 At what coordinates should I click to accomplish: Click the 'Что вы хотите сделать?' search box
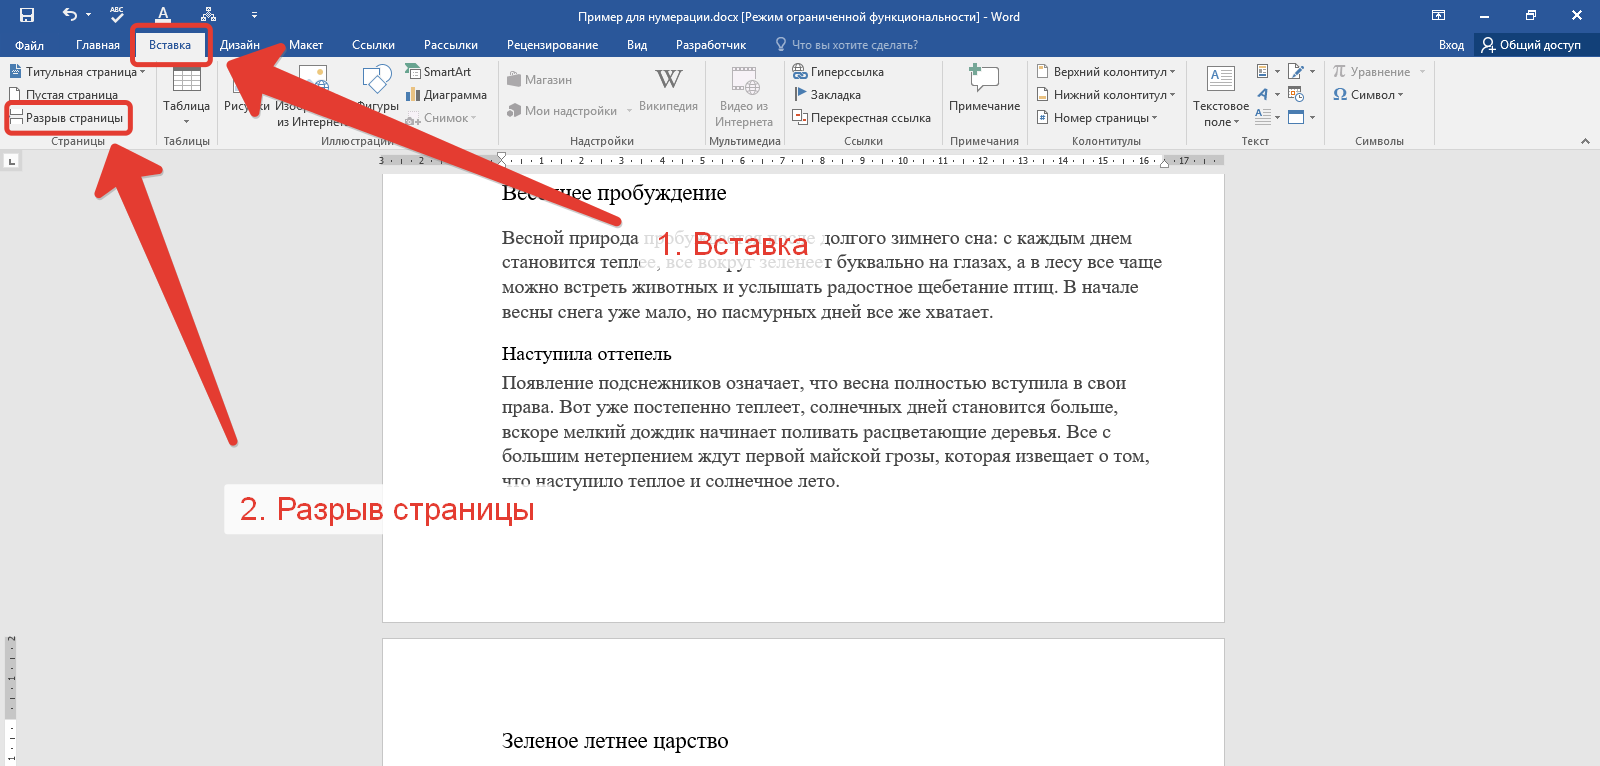coord(846,45)
